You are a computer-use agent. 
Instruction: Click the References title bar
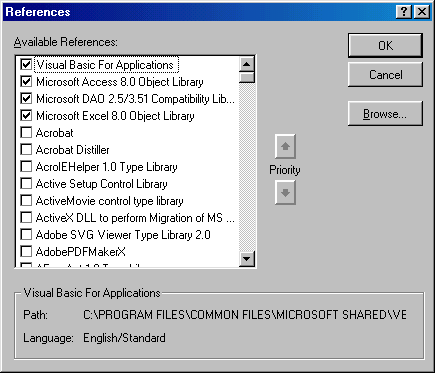point(200,12)
